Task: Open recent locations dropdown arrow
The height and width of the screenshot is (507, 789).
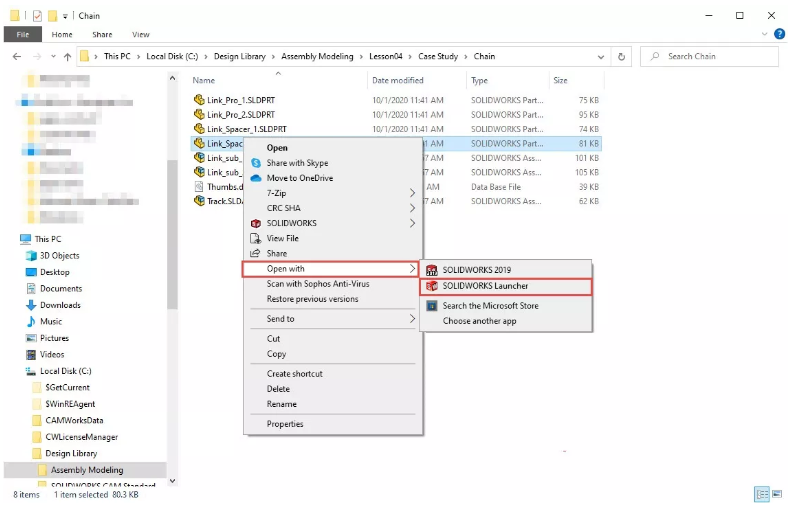Action: click(x=53, y=56)
